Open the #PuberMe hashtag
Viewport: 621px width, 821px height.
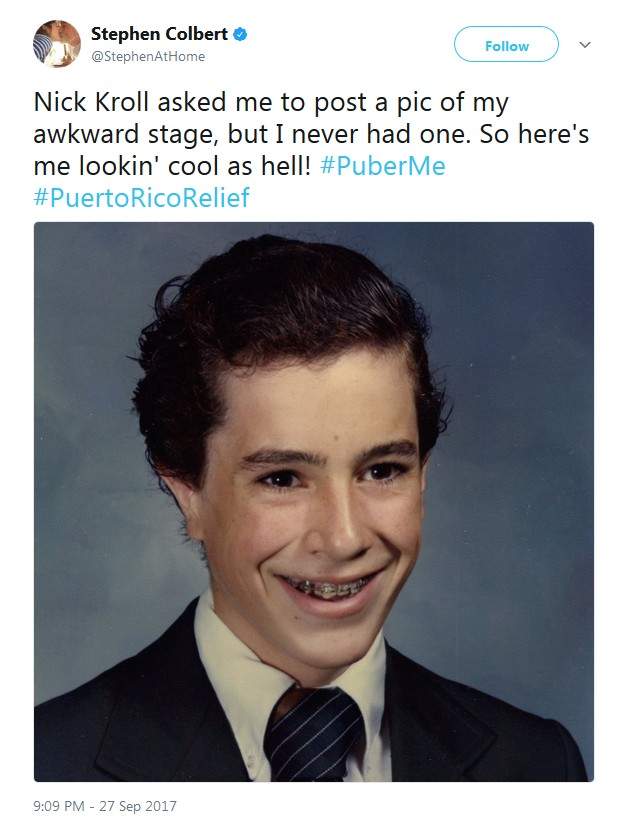(x=384, y=165)
